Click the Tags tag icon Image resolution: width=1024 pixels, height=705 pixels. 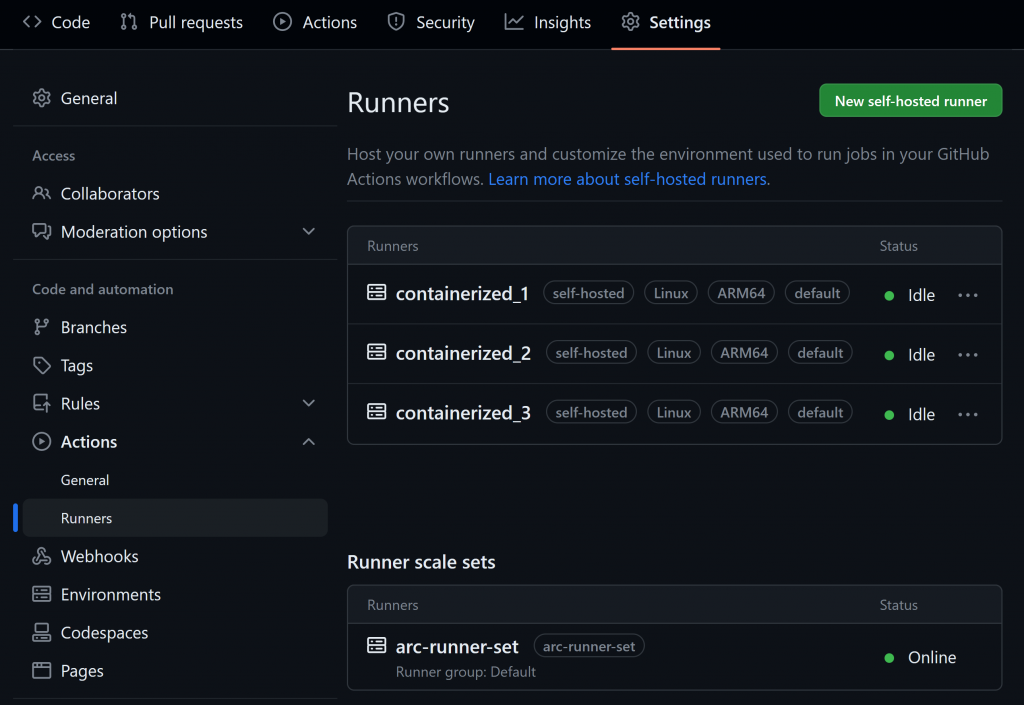click(42, 365)
